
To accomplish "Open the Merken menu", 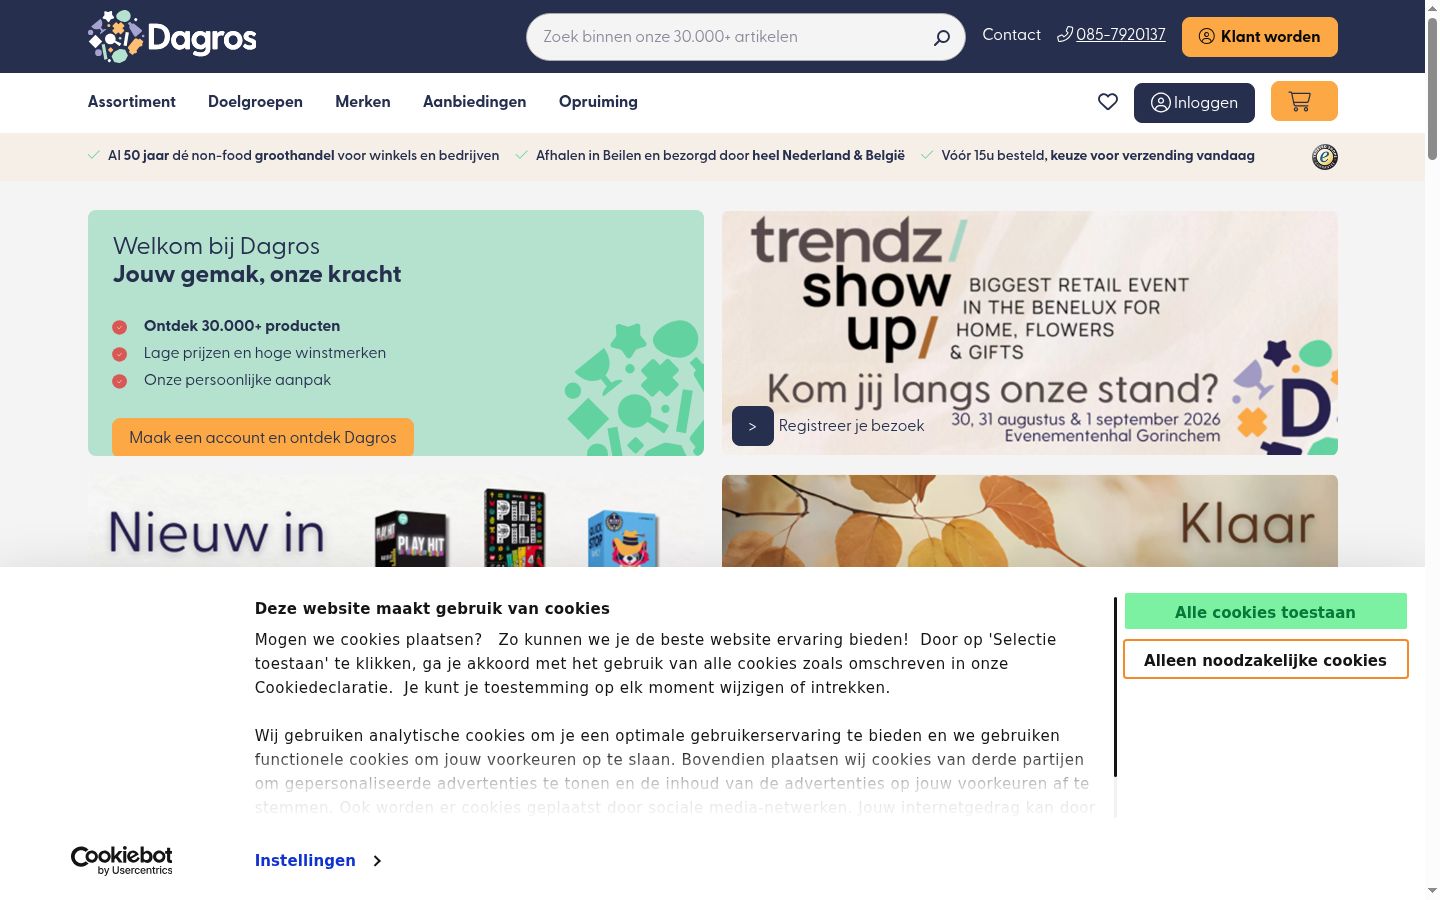I will (363, 102).
